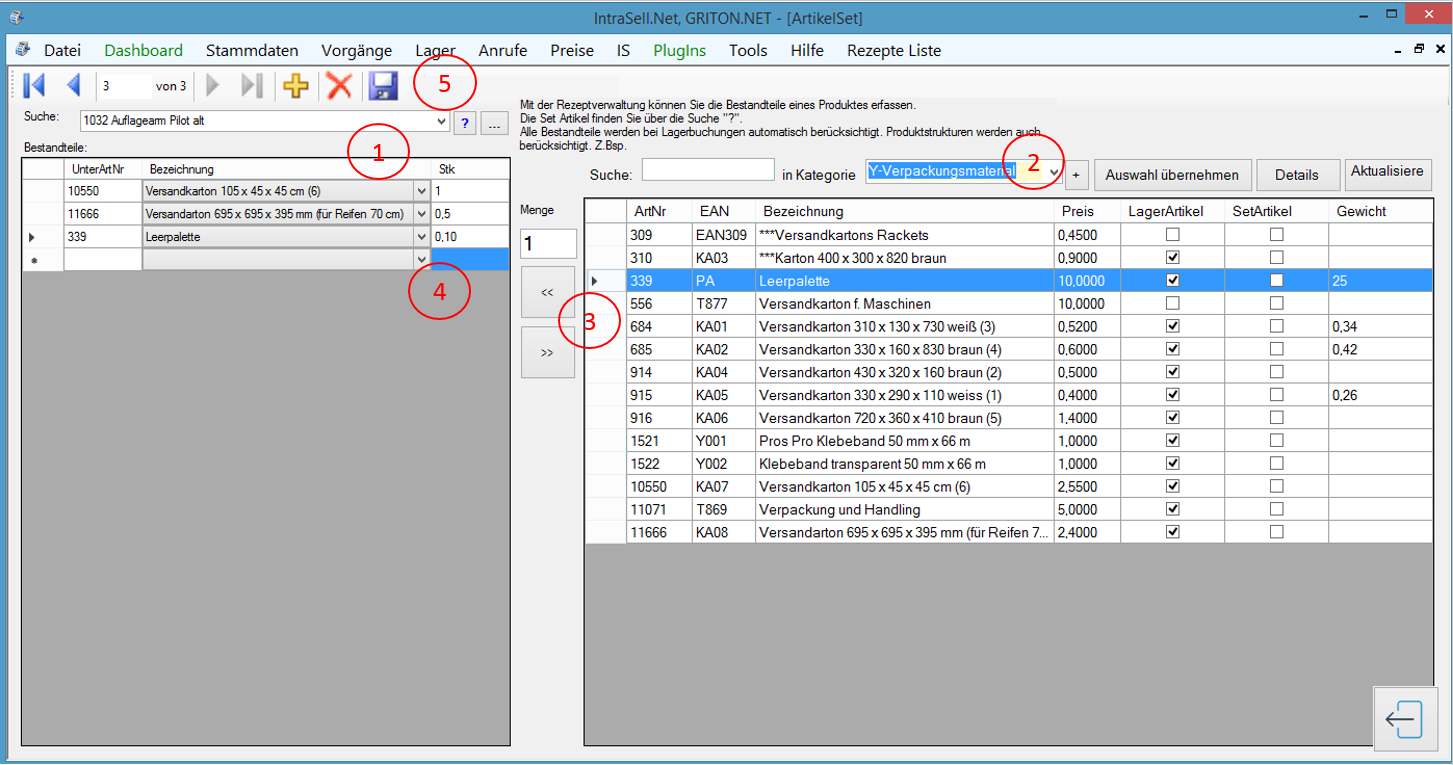This screenshot has width=1453, height=765.
Task: Toggle LagerArtikel checkbox for article 11666
Action: coord(1173,533)
